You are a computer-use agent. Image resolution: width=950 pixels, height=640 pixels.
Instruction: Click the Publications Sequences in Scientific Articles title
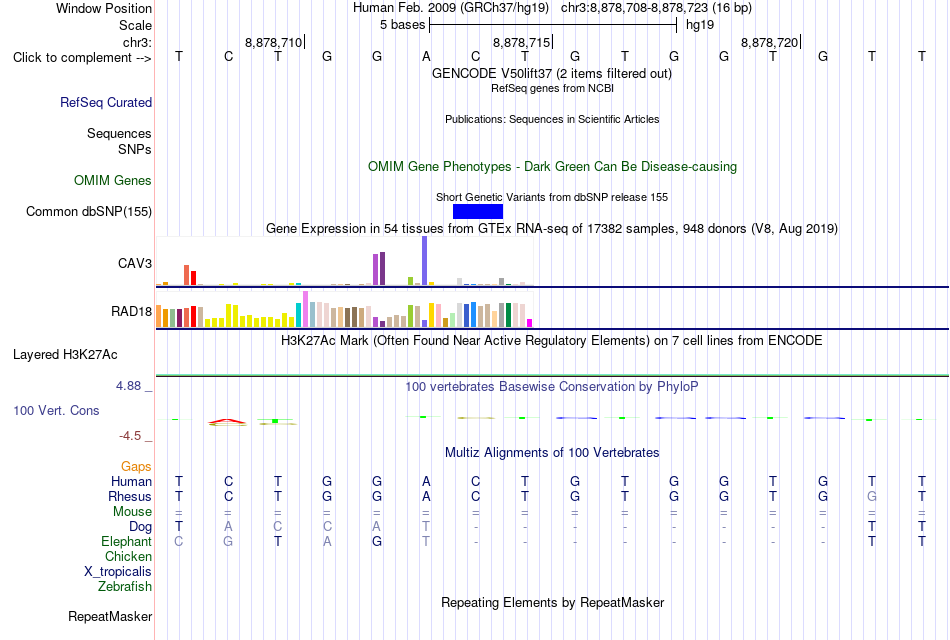552,119
